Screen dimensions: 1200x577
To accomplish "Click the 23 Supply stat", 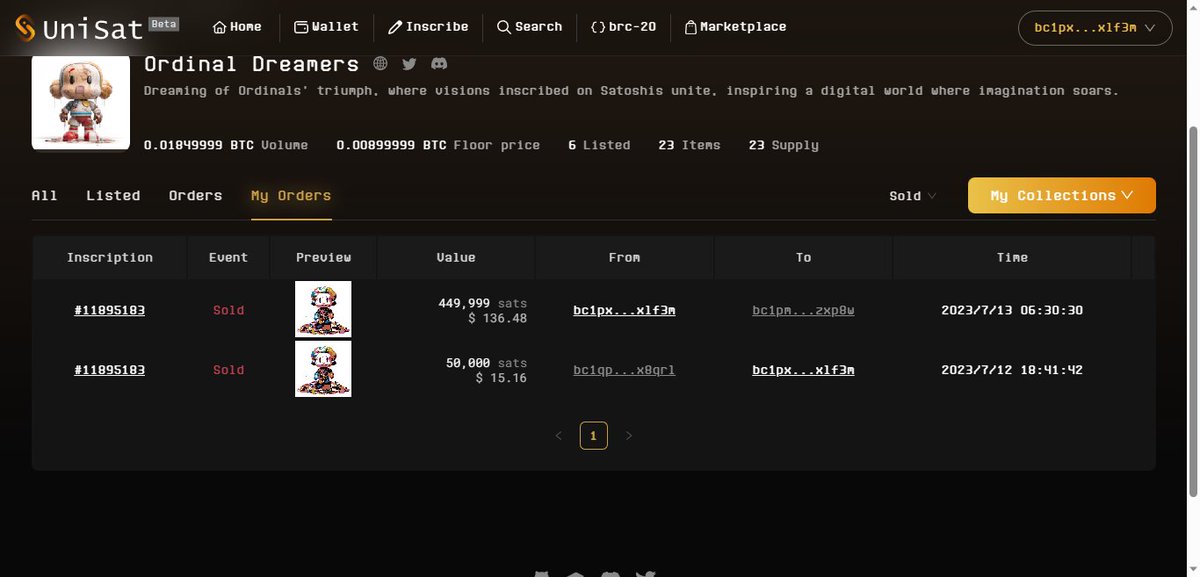I will (x=784, y=145).
